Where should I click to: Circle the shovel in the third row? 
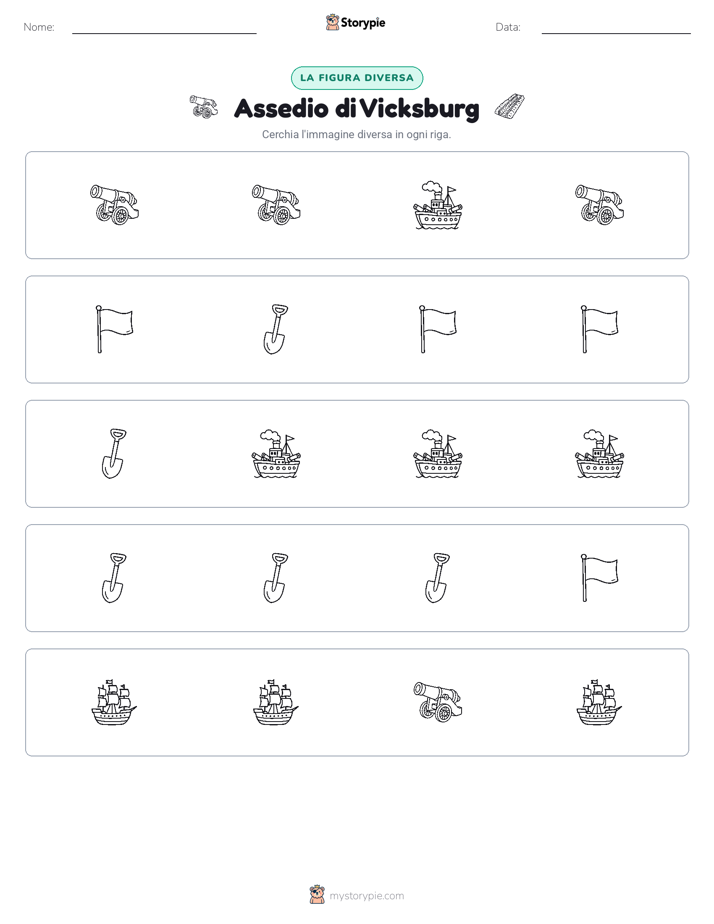pyautogui.click(x=114, y=454)
